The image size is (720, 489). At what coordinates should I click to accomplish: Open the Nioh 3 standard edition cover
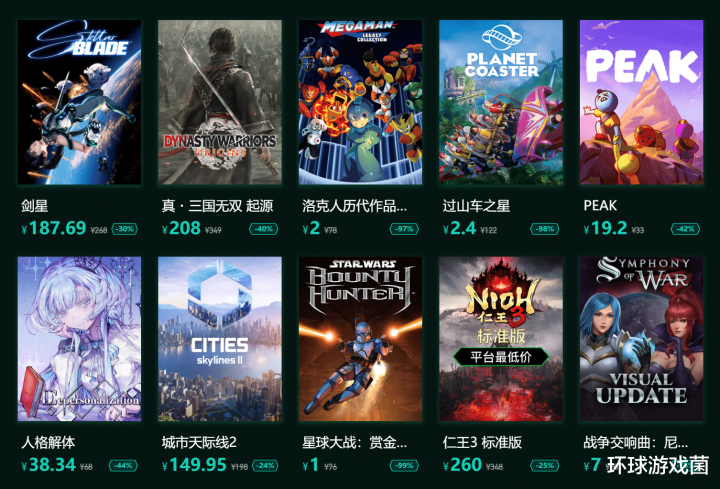click(x=501, y=339)
